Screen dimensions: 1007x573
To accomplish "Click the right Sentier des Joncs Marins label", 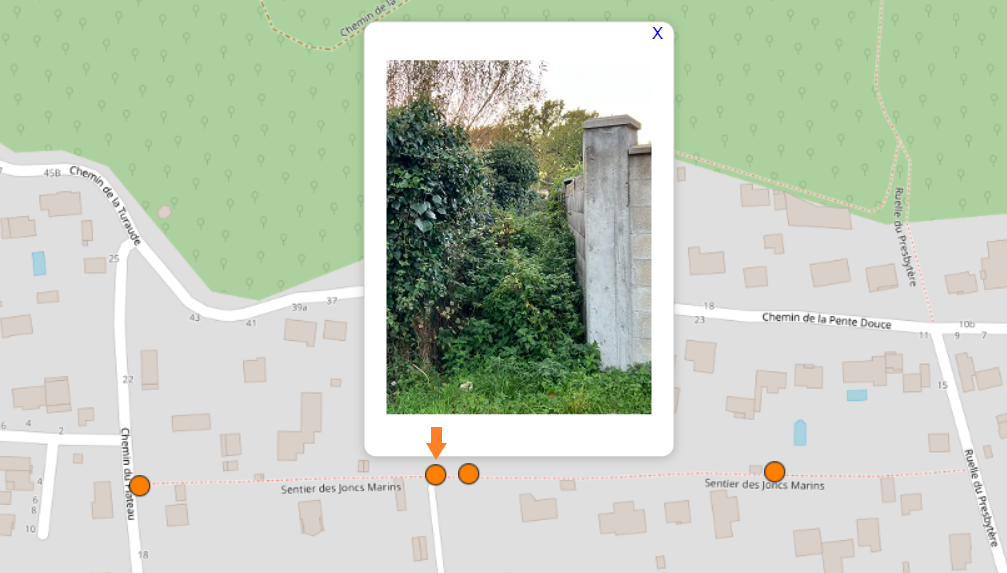I will [764, 484].
